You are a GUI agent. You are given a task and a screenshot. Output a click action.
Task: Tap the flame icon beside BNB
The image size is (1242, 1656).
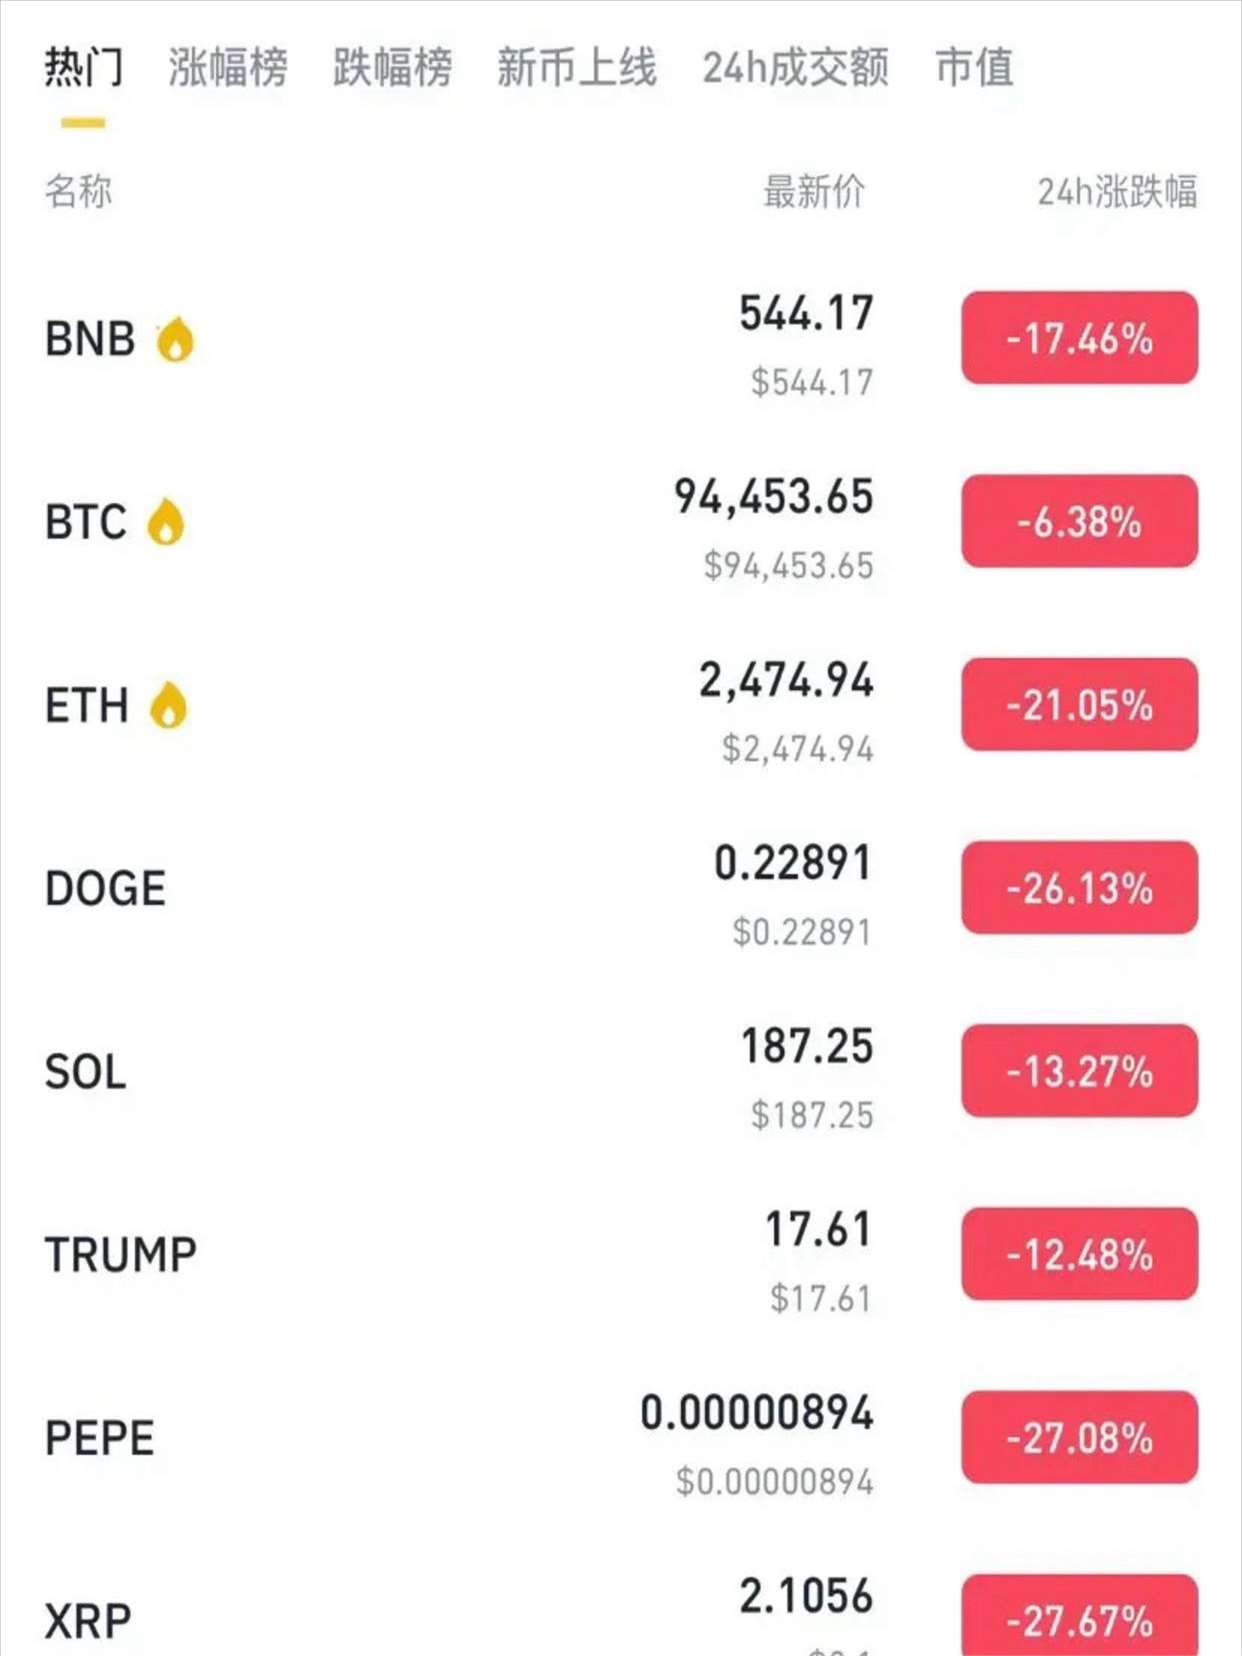click(x=175, y=339)
